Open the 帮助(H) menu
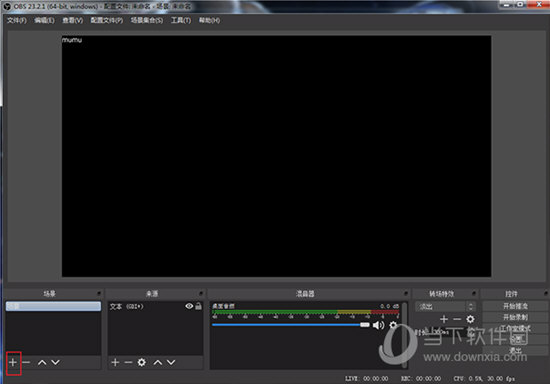 click(209, 20)
